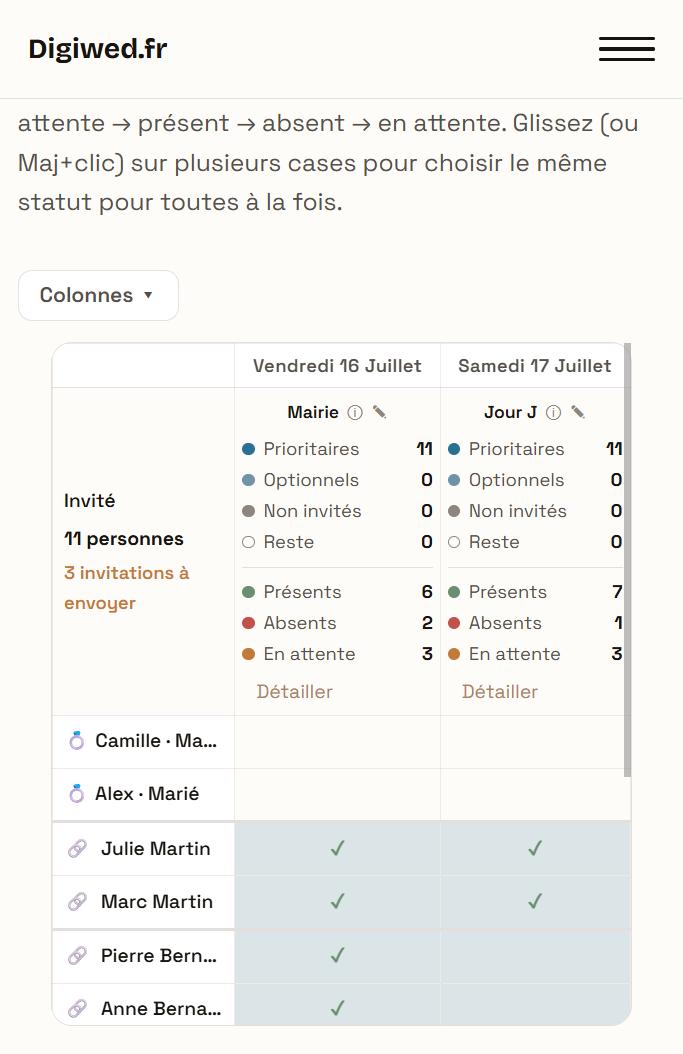Go to Digiwed.fr home logo

point(97,49)
